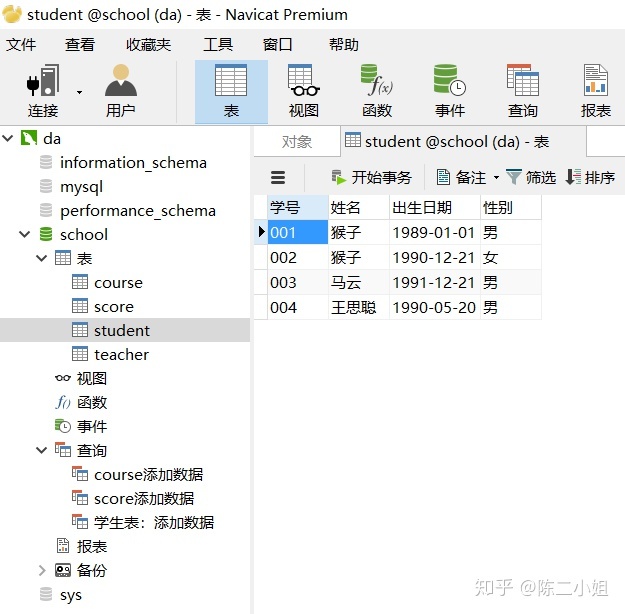
Task: Open the 工具 menu
Action: [x=218, y=44]
